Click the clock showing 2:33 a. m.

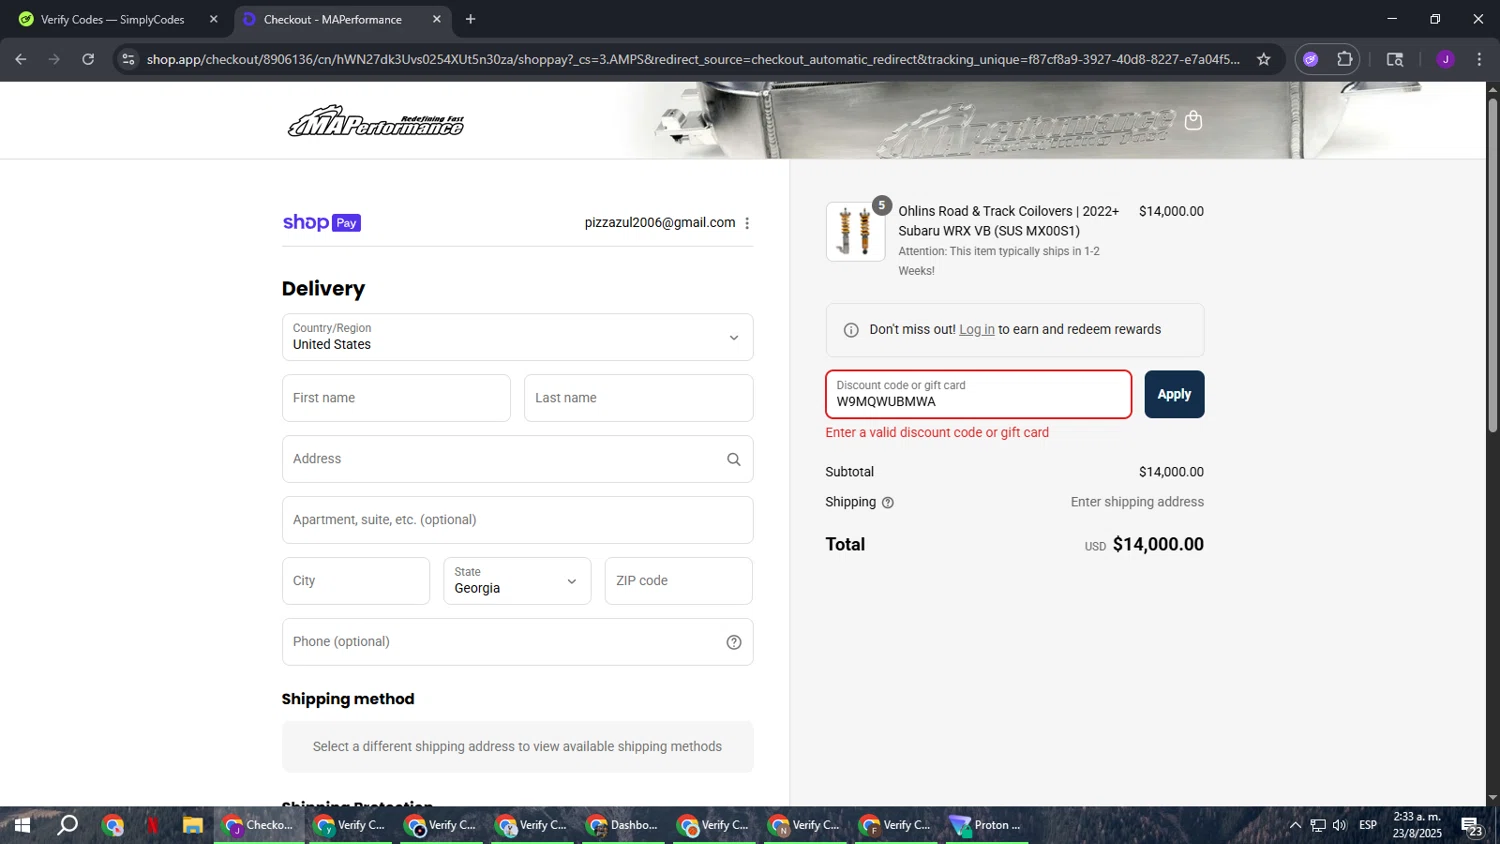[1417, 817]
